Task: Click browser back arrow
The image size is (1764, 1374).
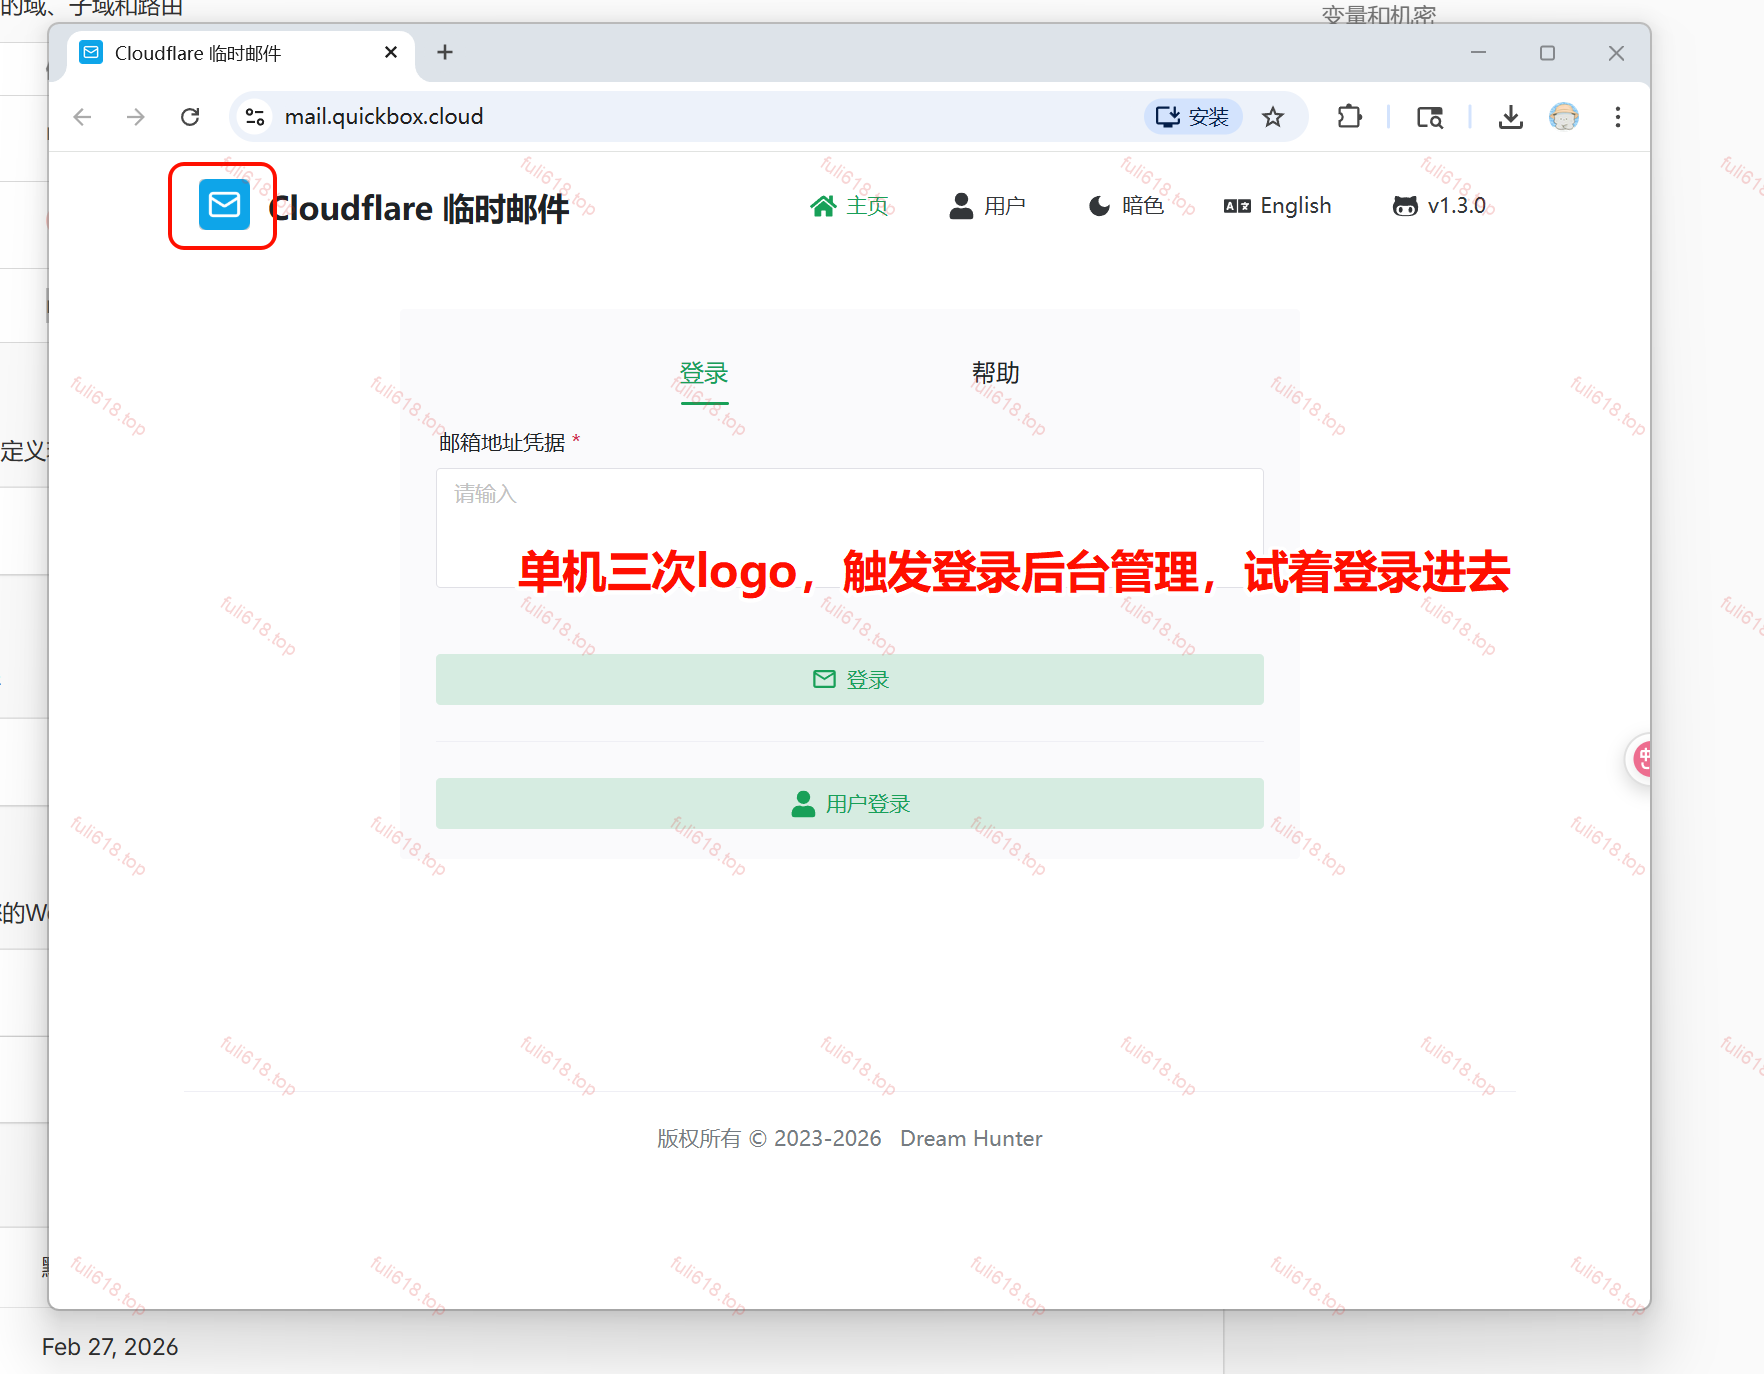Action: click(x=83, y=117)
